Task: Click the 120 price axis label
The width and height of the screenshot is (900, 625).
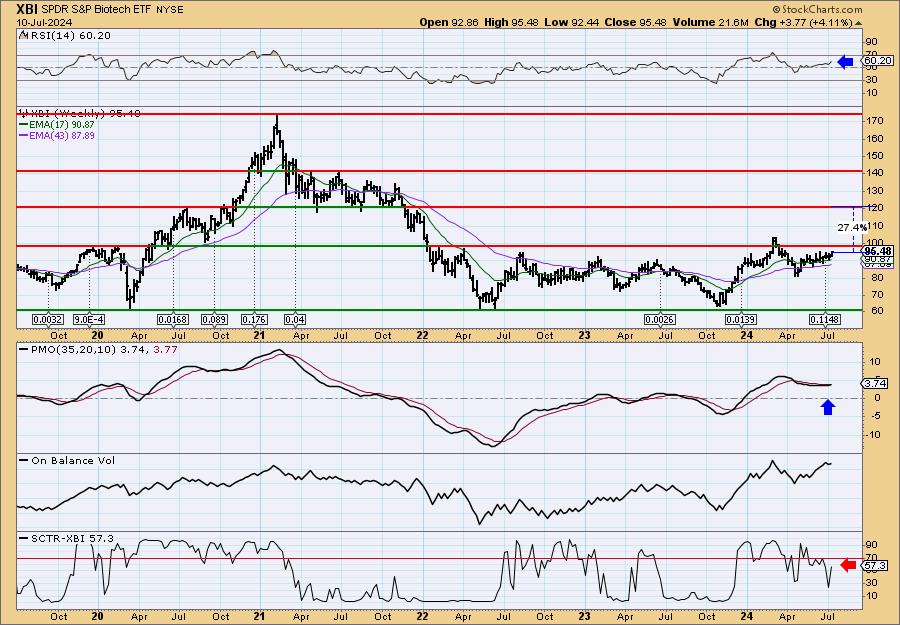Action: click(875, 207)
